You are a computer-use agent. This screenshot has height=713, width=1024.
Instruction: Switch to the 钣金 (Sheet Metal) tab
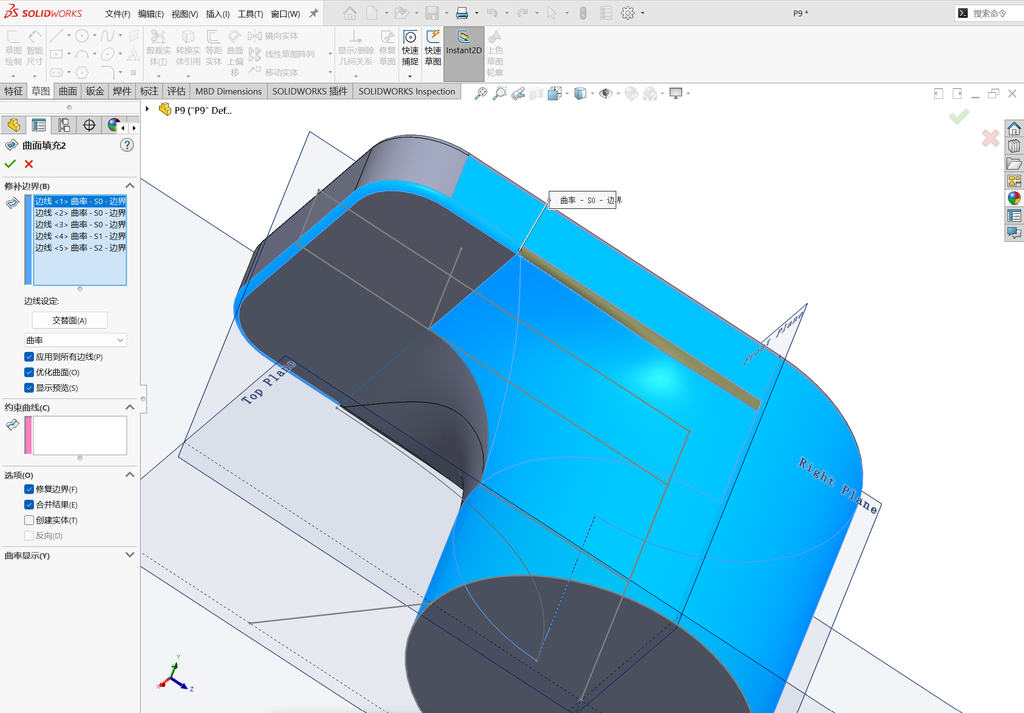point(95,91)
